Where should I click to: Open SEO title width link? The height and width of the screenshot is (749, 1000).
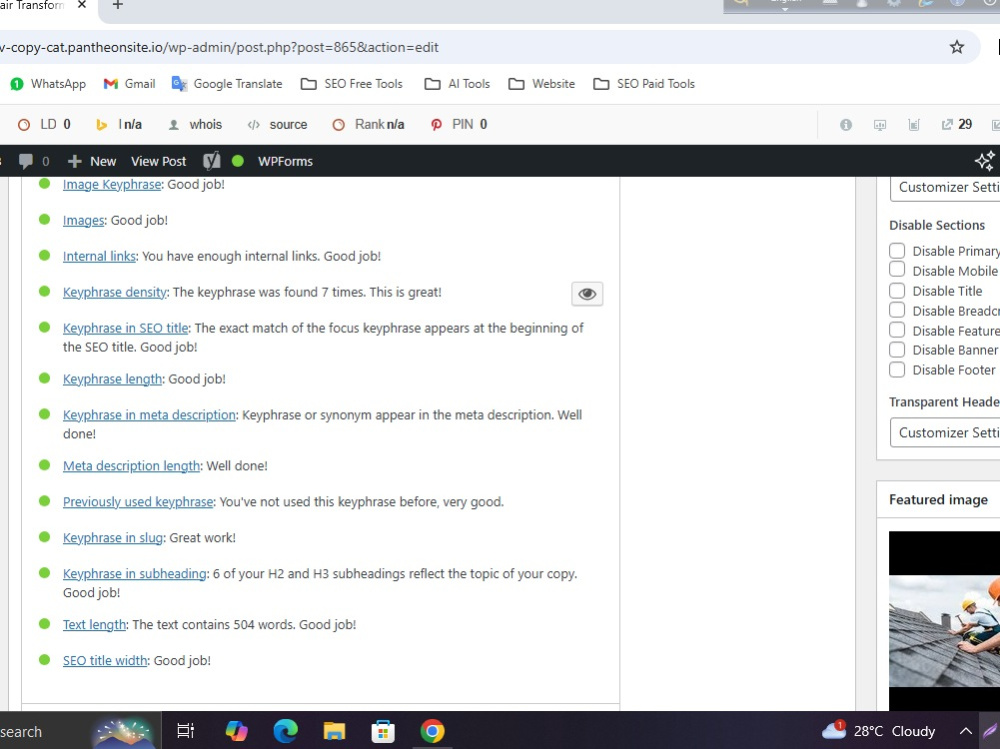tap(105, 660)
